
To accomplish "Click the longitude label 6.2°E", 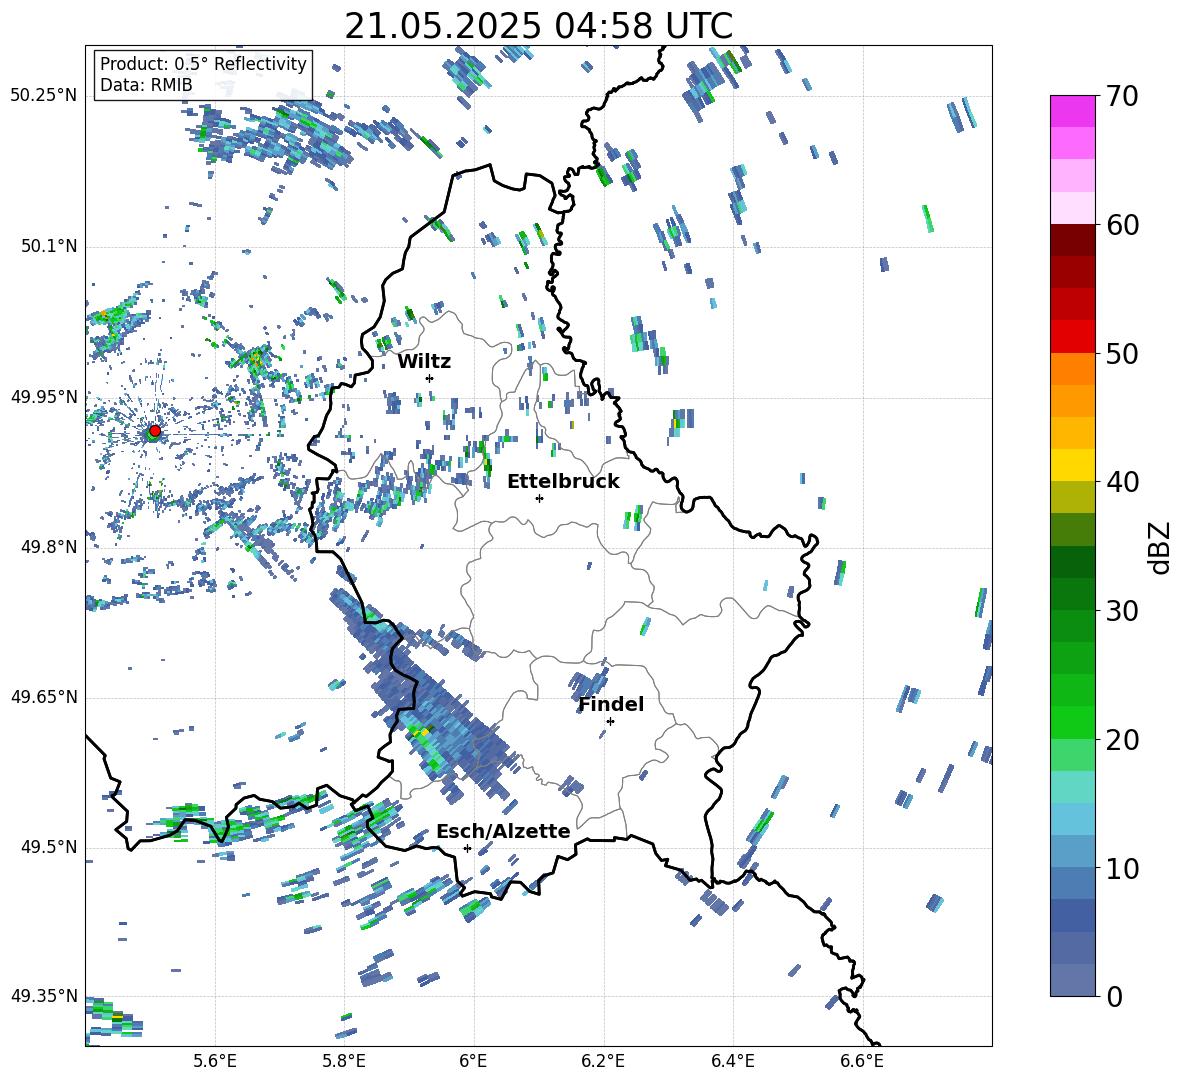I will [x=603, y=1061].
